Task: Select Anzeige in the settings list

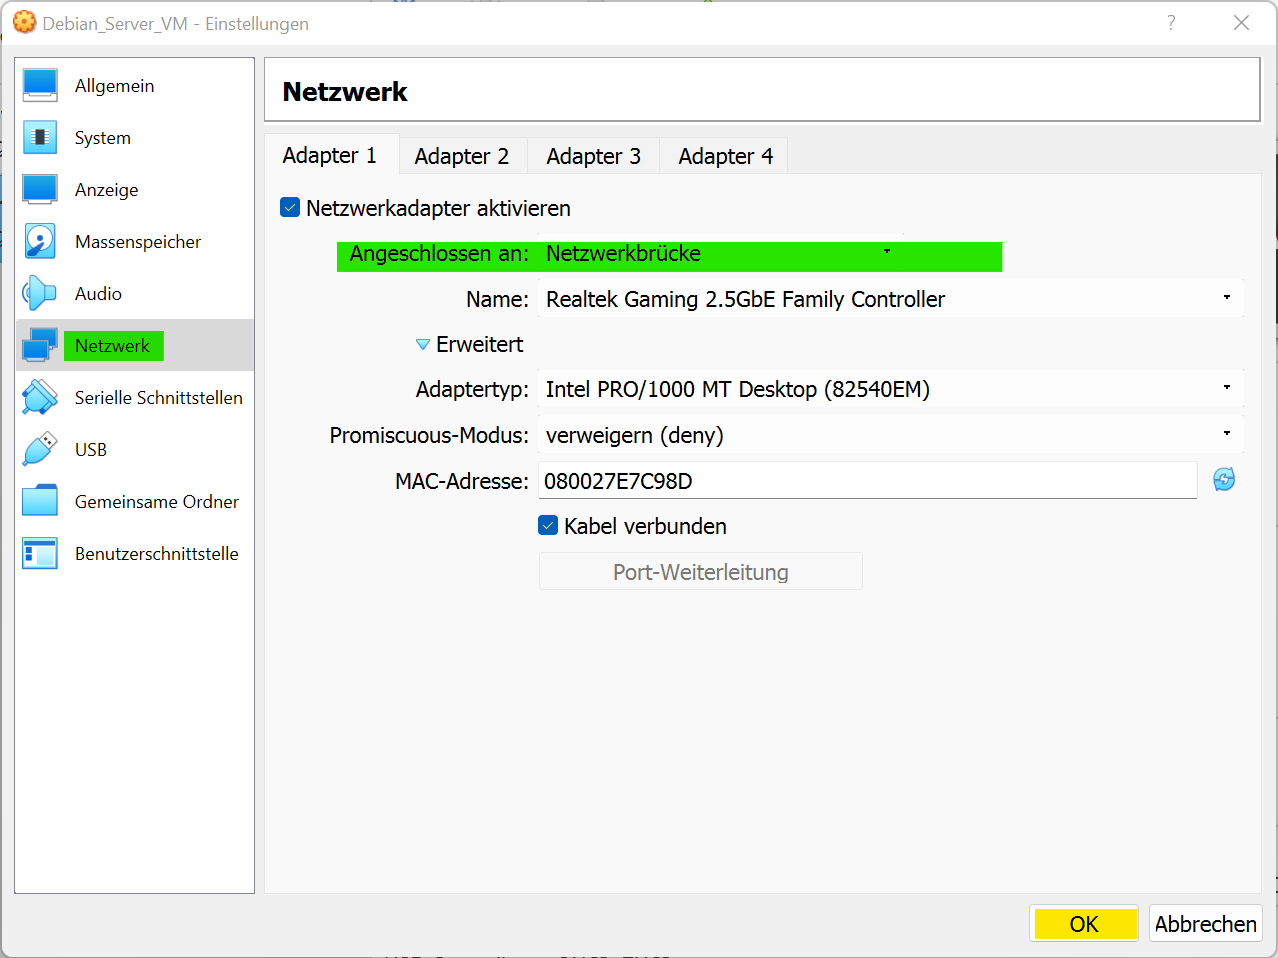Action: click(x=135, y=189)
